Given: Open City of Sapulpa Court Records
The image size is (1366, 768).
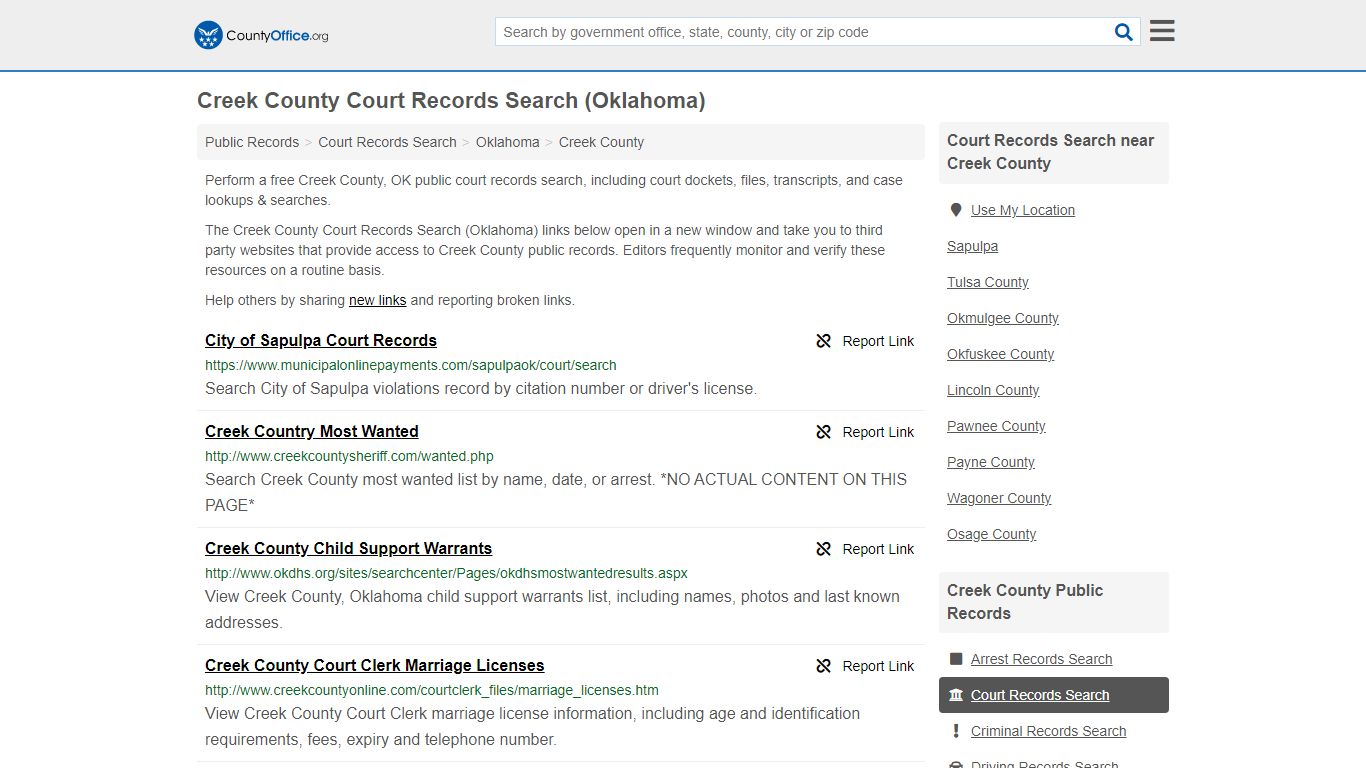Looking at the screenshot, I should [321, 340].
